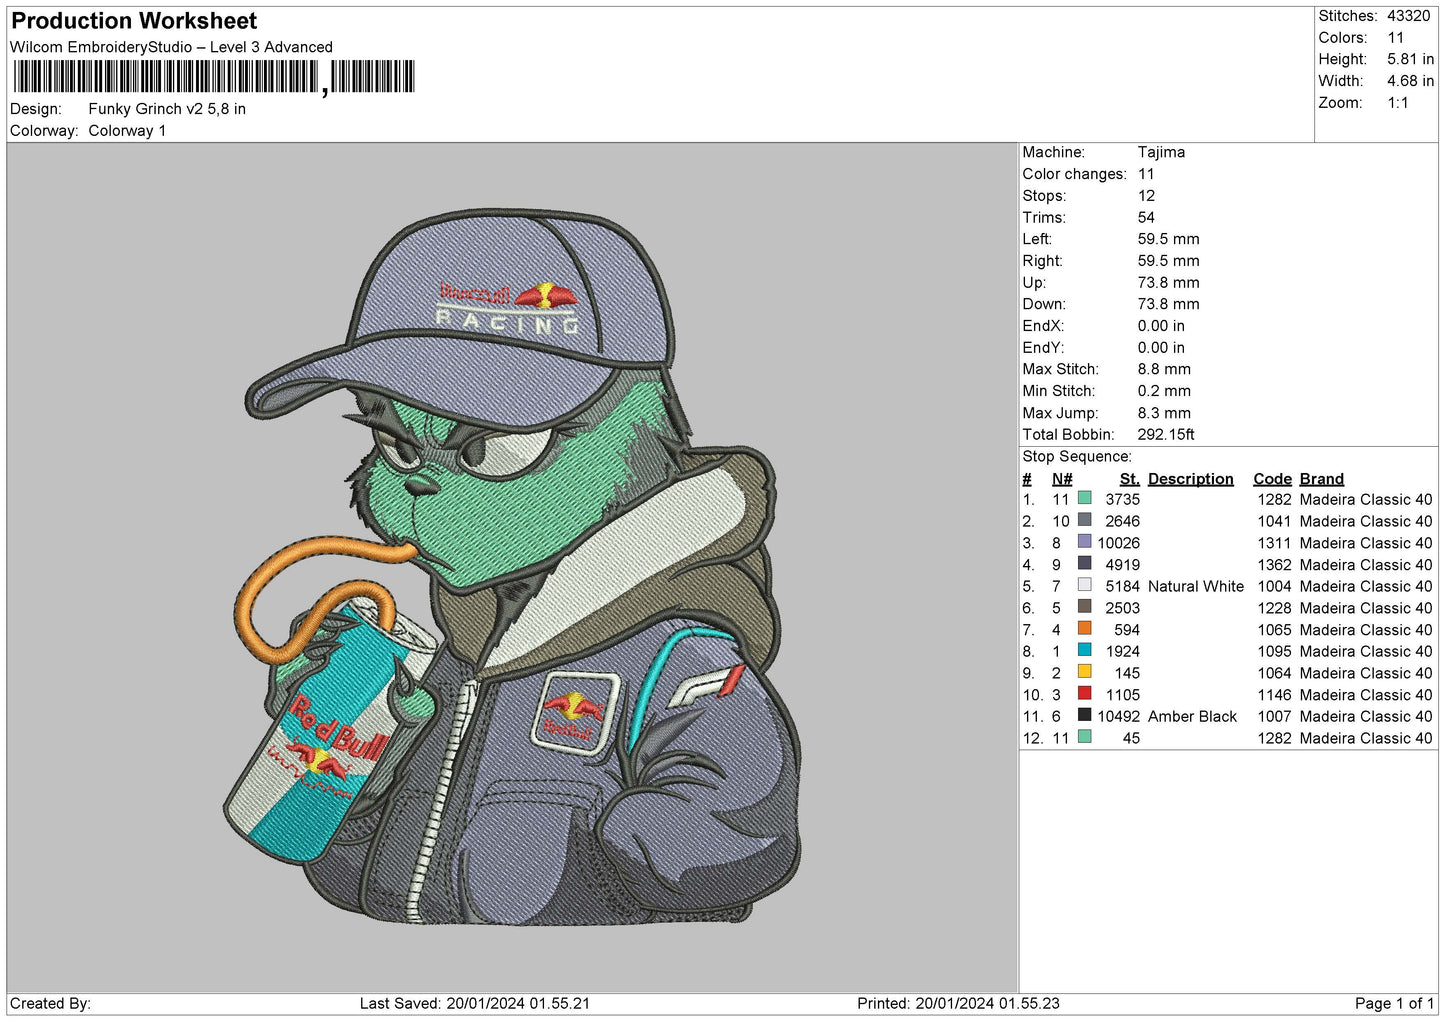Select the "Brand" column header

click(x=1322, y=479)
